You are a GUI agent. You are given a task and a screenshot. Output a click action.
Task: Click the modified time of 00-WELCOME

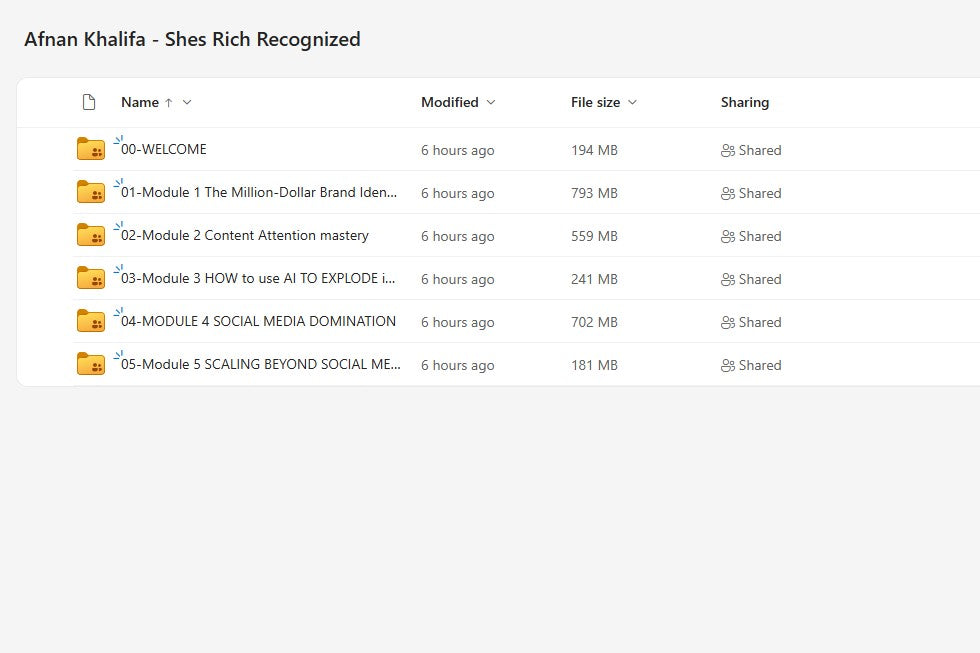tap(458, 151)
